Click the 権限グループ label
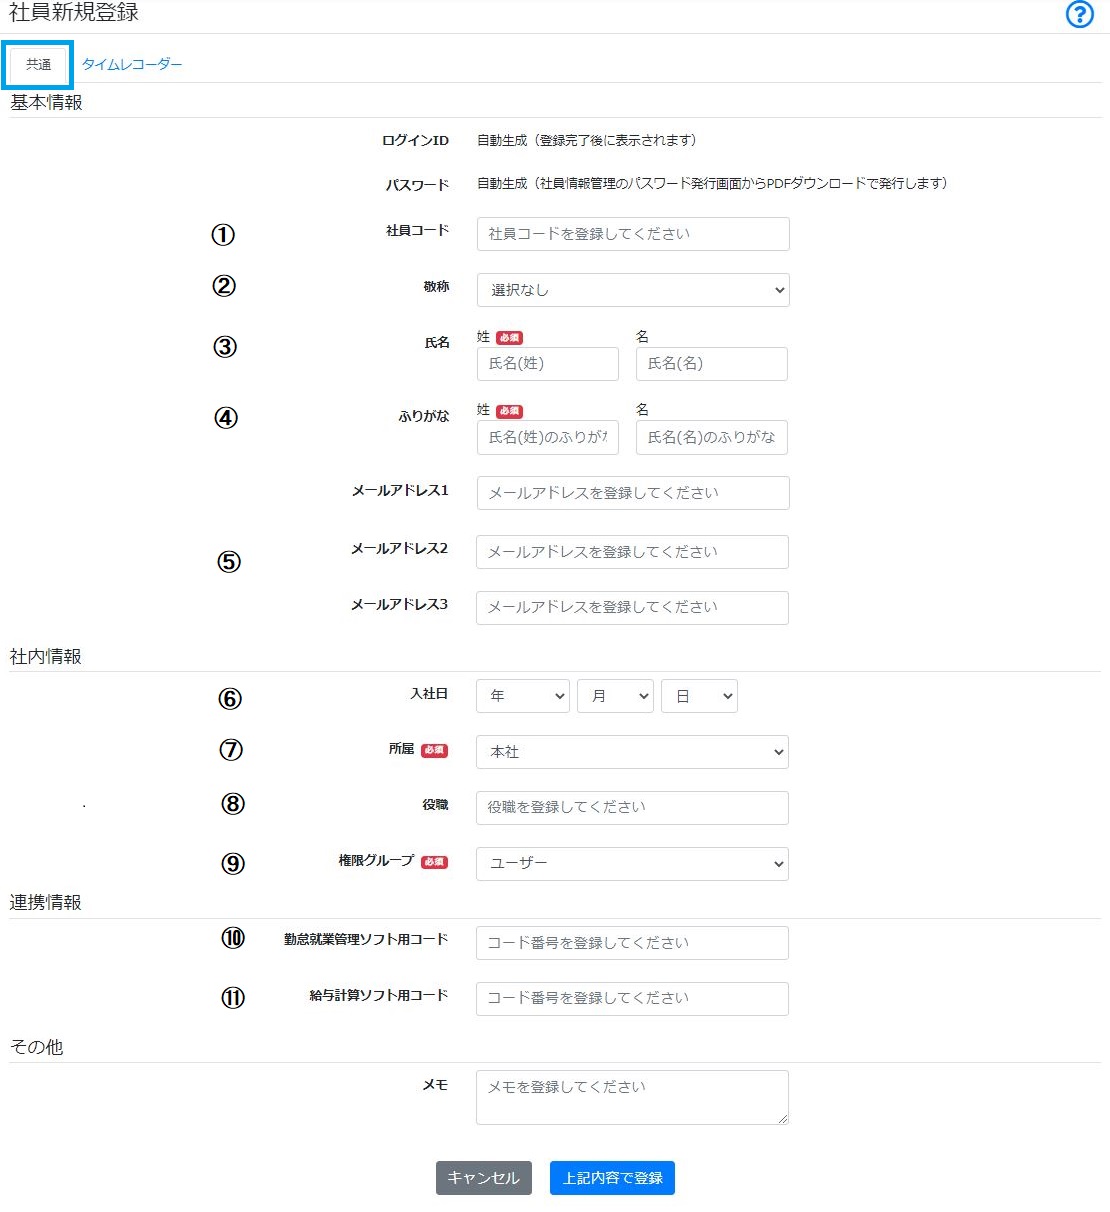Viewport: 1110px width, 1212px height. [376, 861]
